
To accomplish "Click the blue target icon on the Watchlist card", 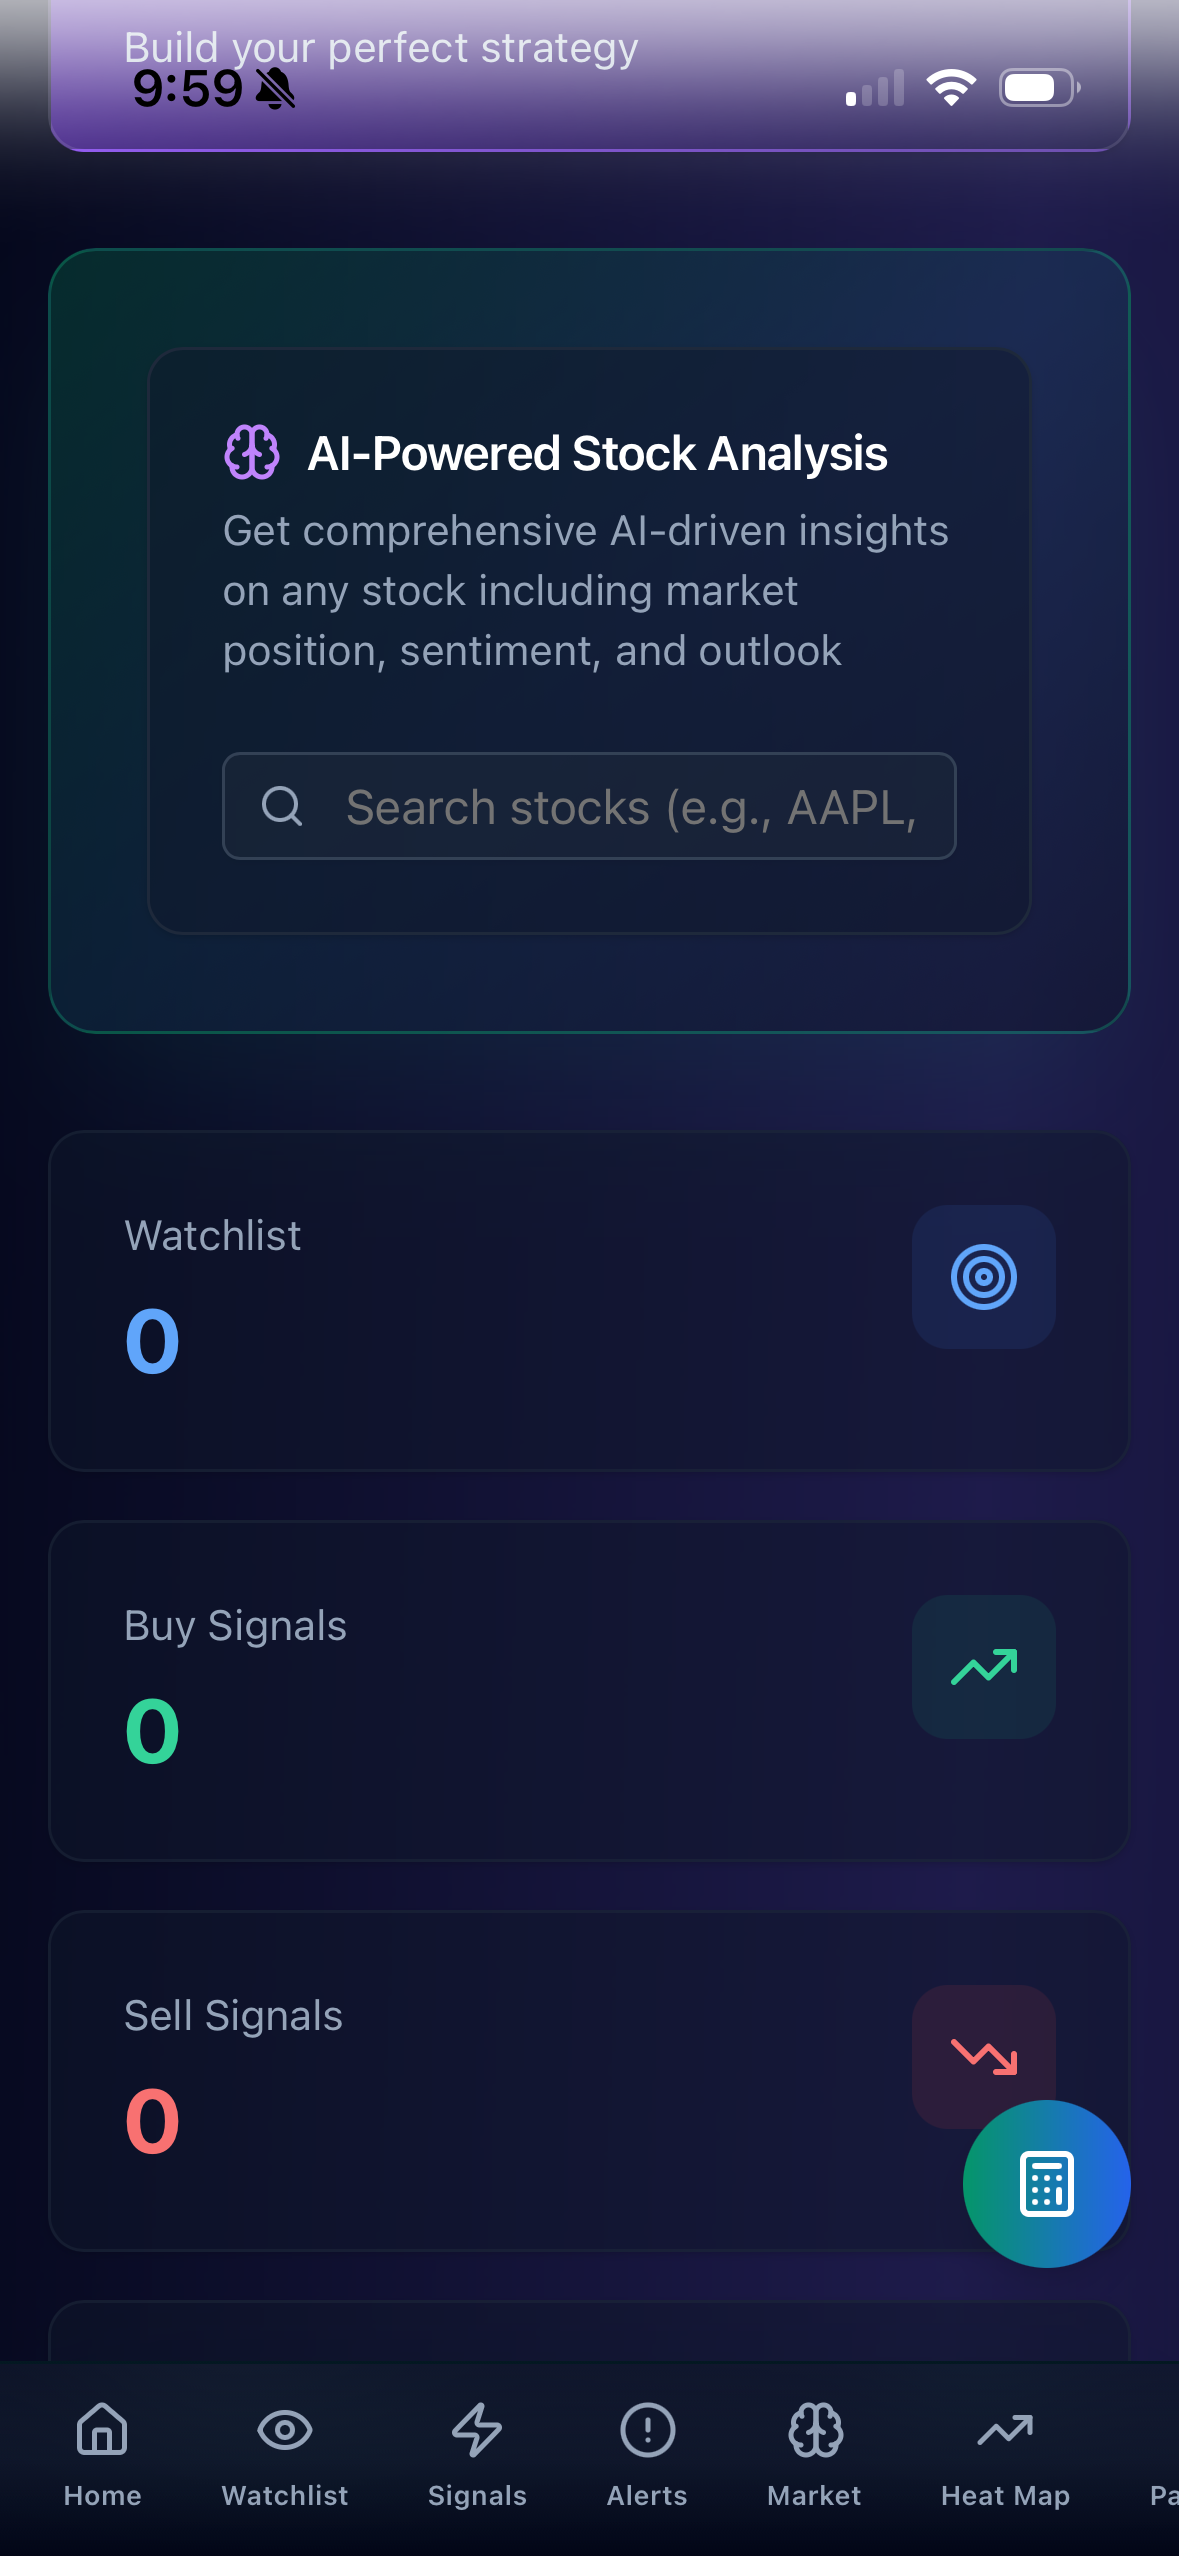I will (984, 1276).
